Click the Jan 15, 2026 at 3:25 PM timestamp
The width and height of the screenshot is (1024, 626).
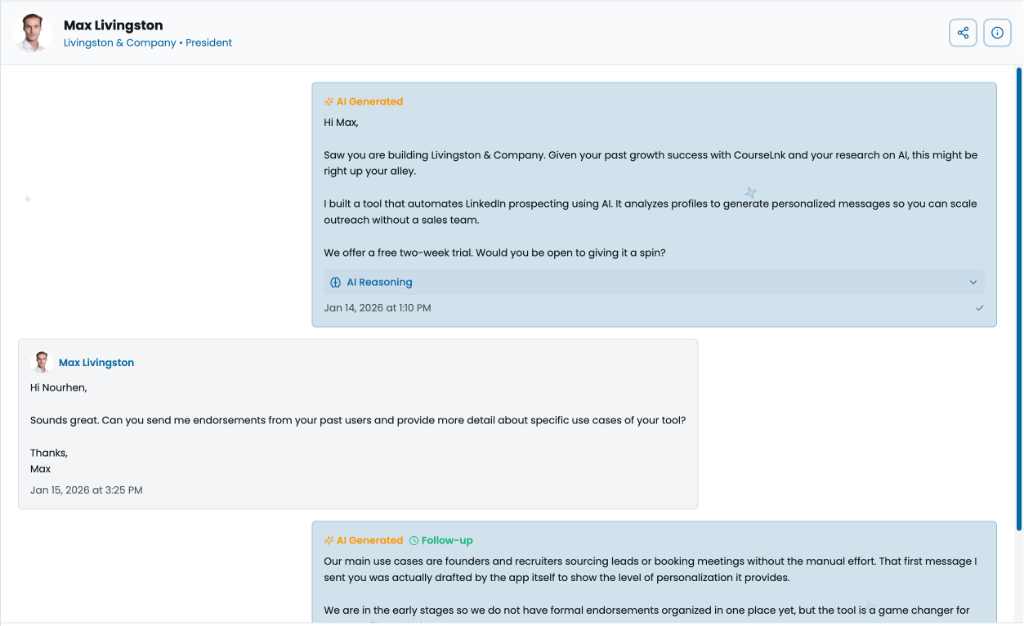pyautogui.click(x=86, y=491)
